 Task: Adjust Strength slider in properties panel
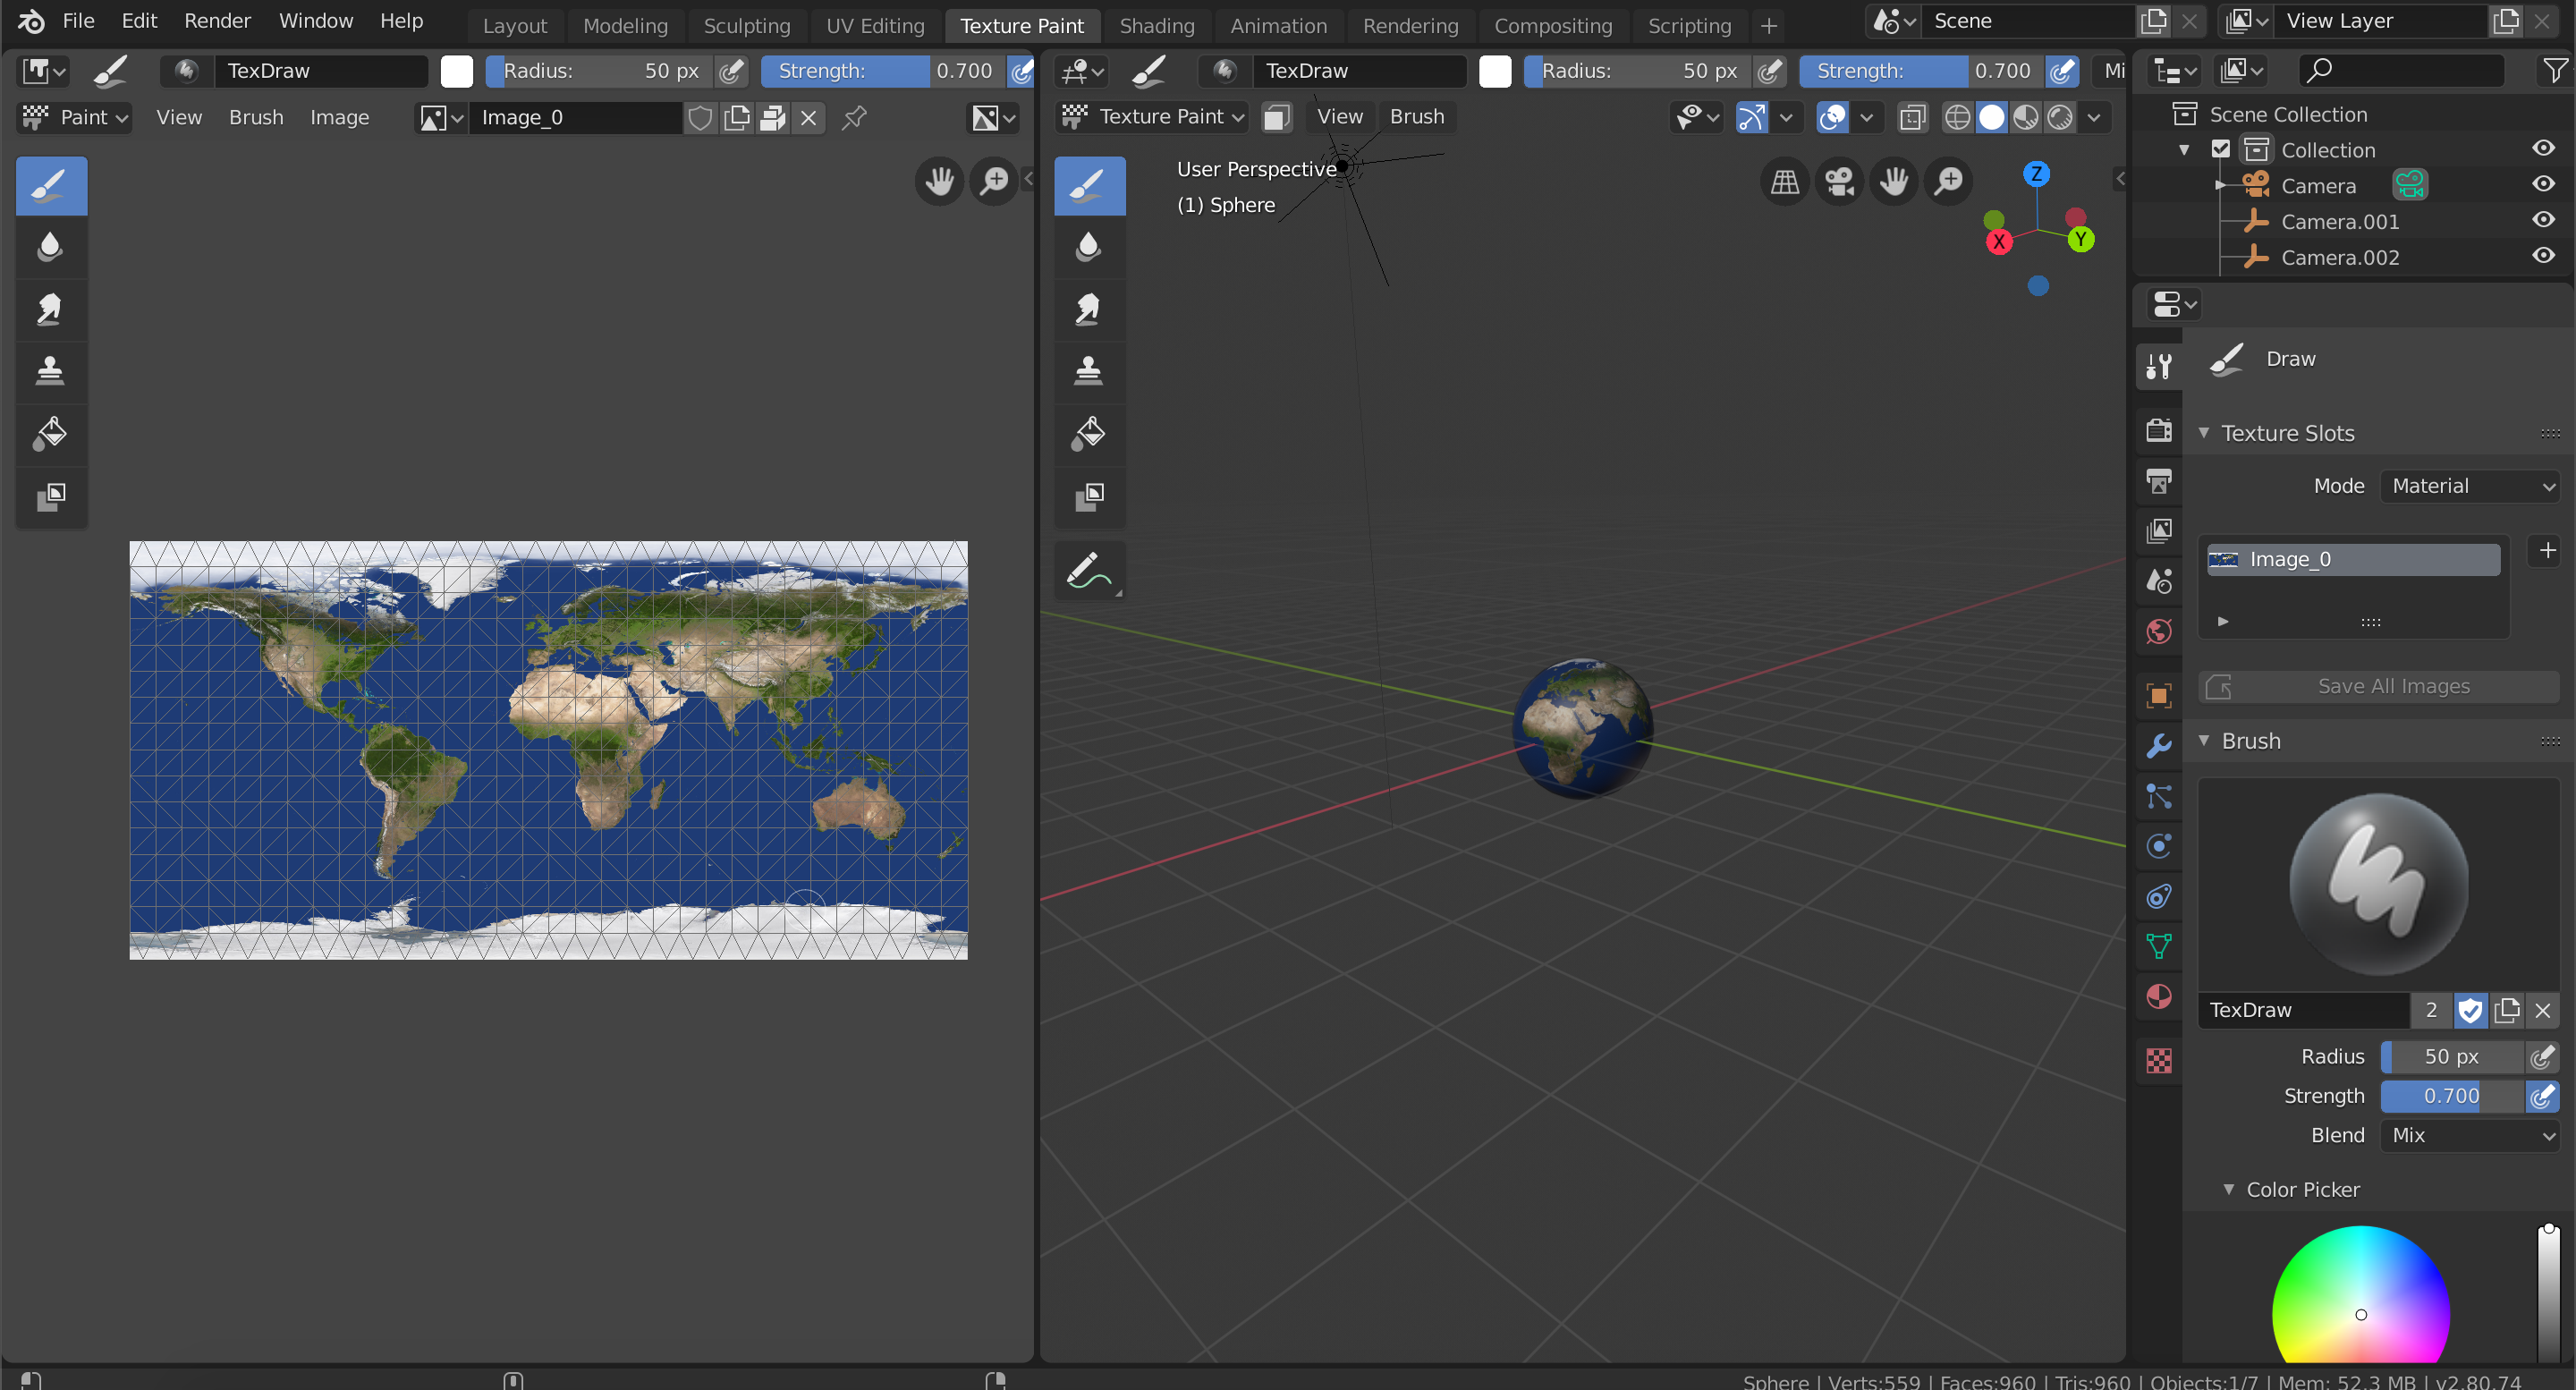[2450, 1096]
